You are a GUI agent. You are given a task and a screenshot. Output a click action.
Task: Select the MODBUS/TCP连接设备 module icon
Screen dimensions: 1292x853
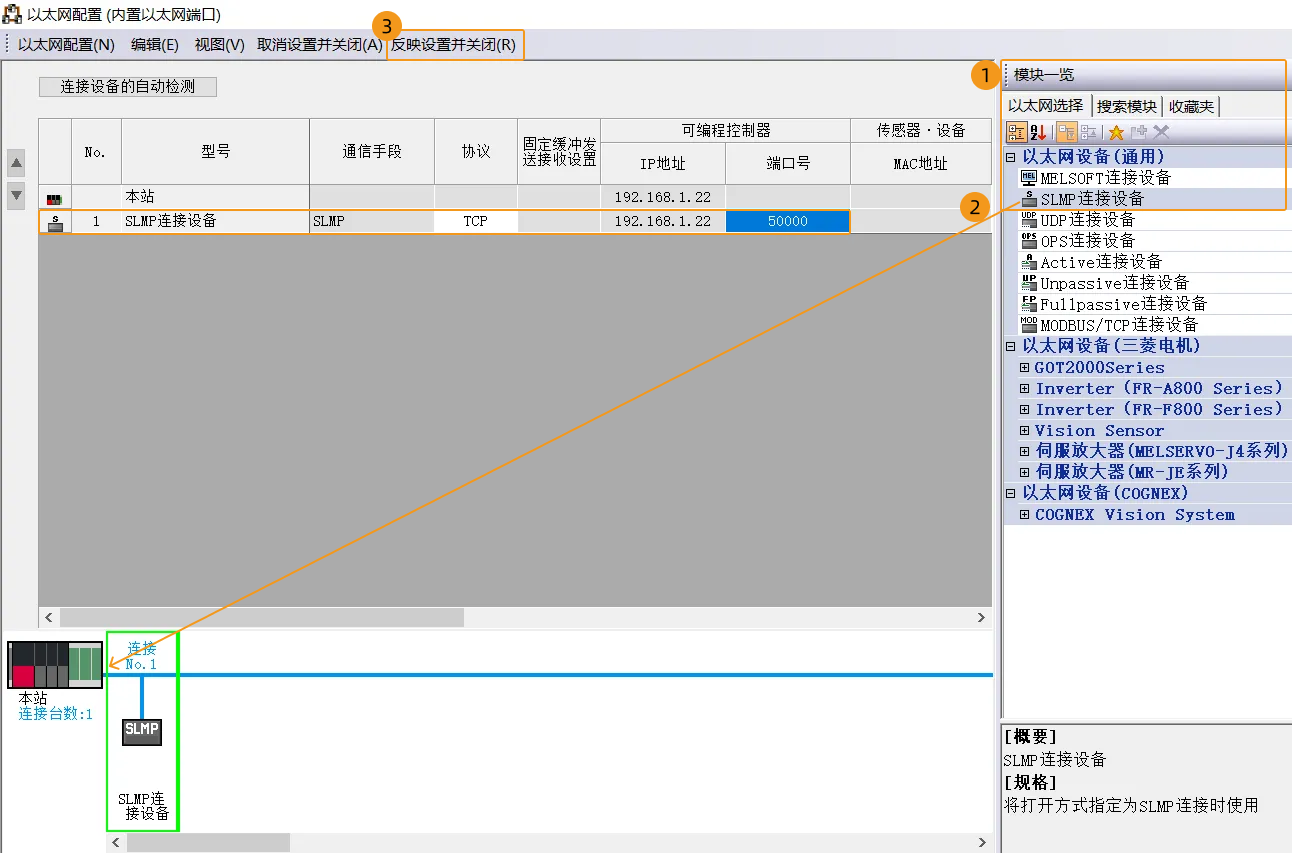pos(1029,325)
